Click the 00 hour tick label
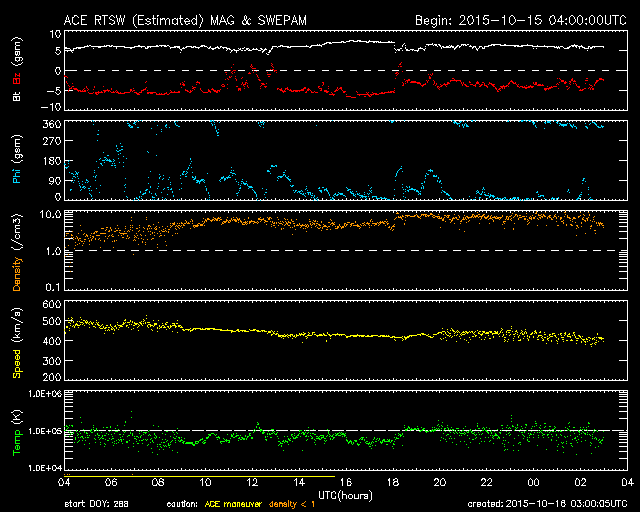Image resolution: width=640 pixels, height=512 pixels. [x=532, y=482]
